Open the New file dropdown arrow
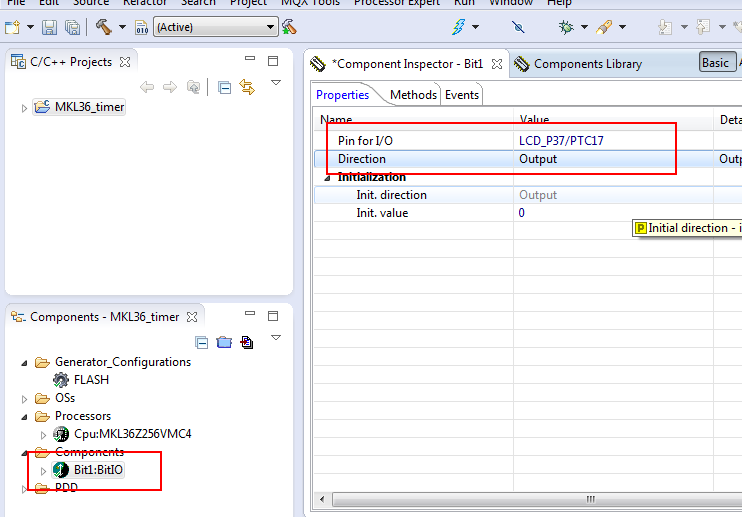742x517 pixels. point(30,27)
